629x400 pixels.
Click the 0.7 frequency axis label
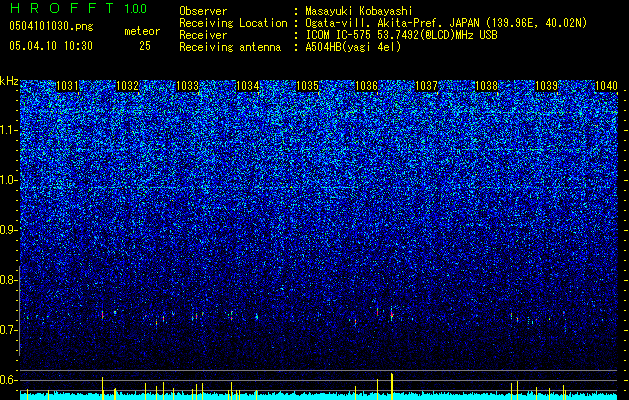(9, 330)
